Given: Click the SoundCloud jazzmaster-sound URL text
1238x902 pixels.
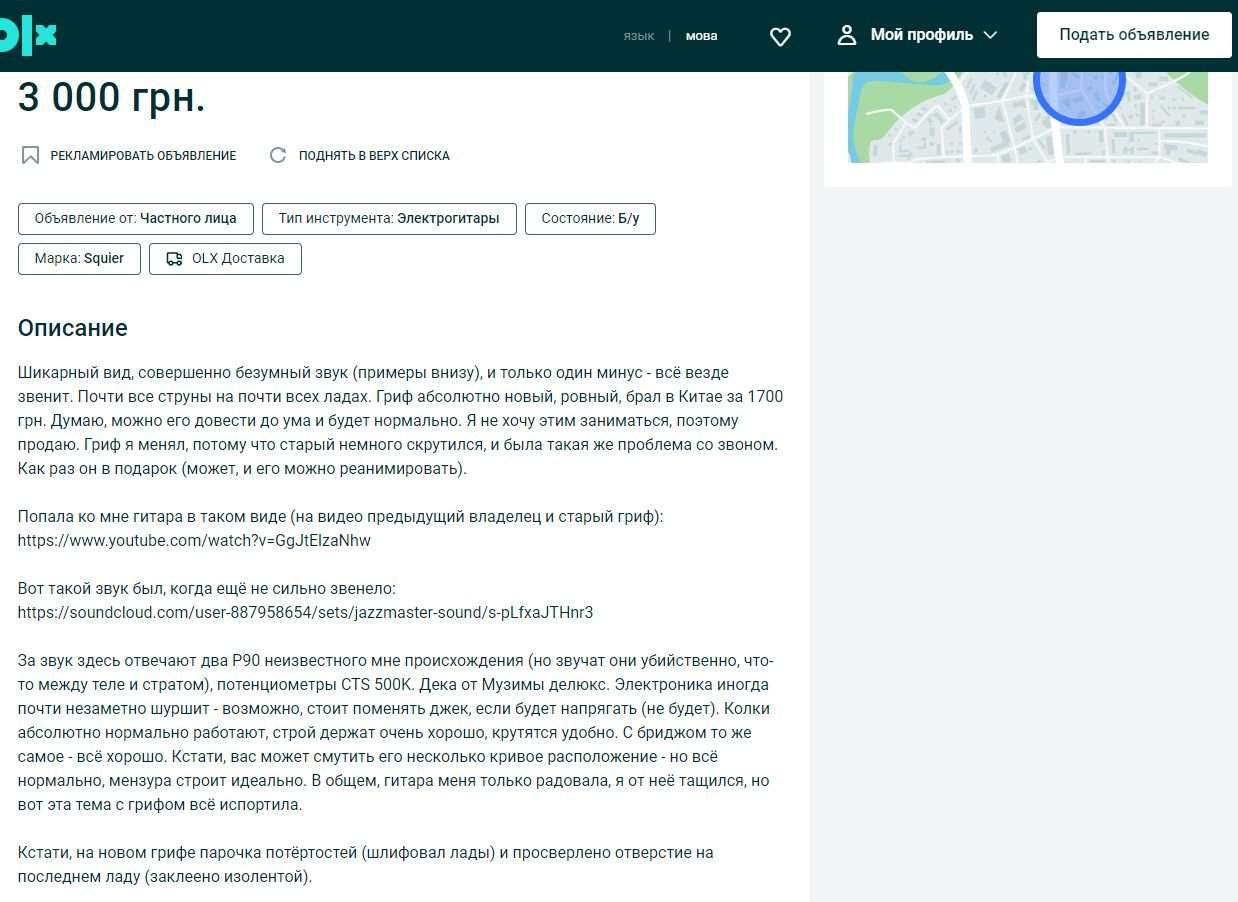Looking at the screenshot, I should [305, 612].
